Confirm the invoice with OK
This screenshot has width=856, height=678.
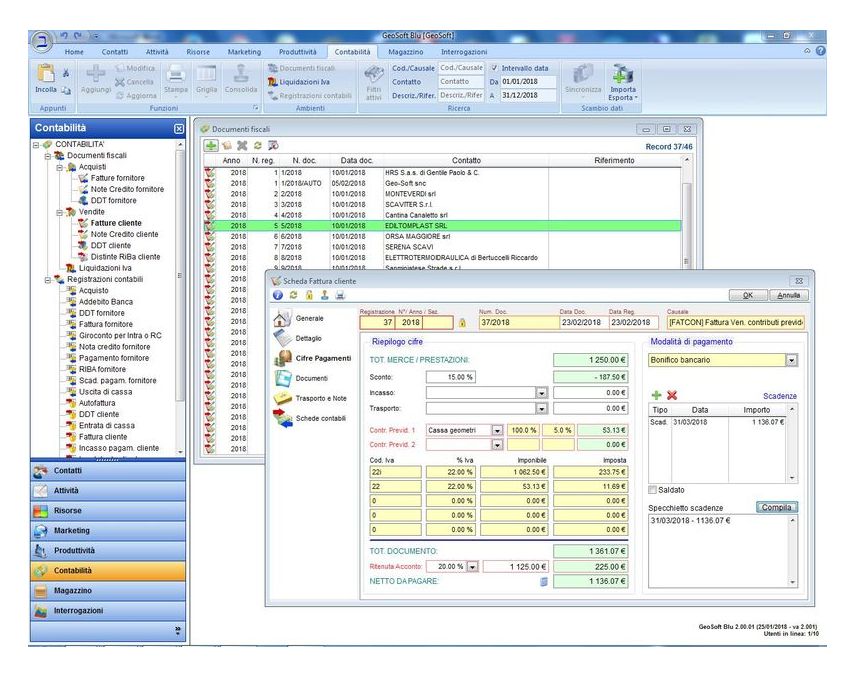748,295
